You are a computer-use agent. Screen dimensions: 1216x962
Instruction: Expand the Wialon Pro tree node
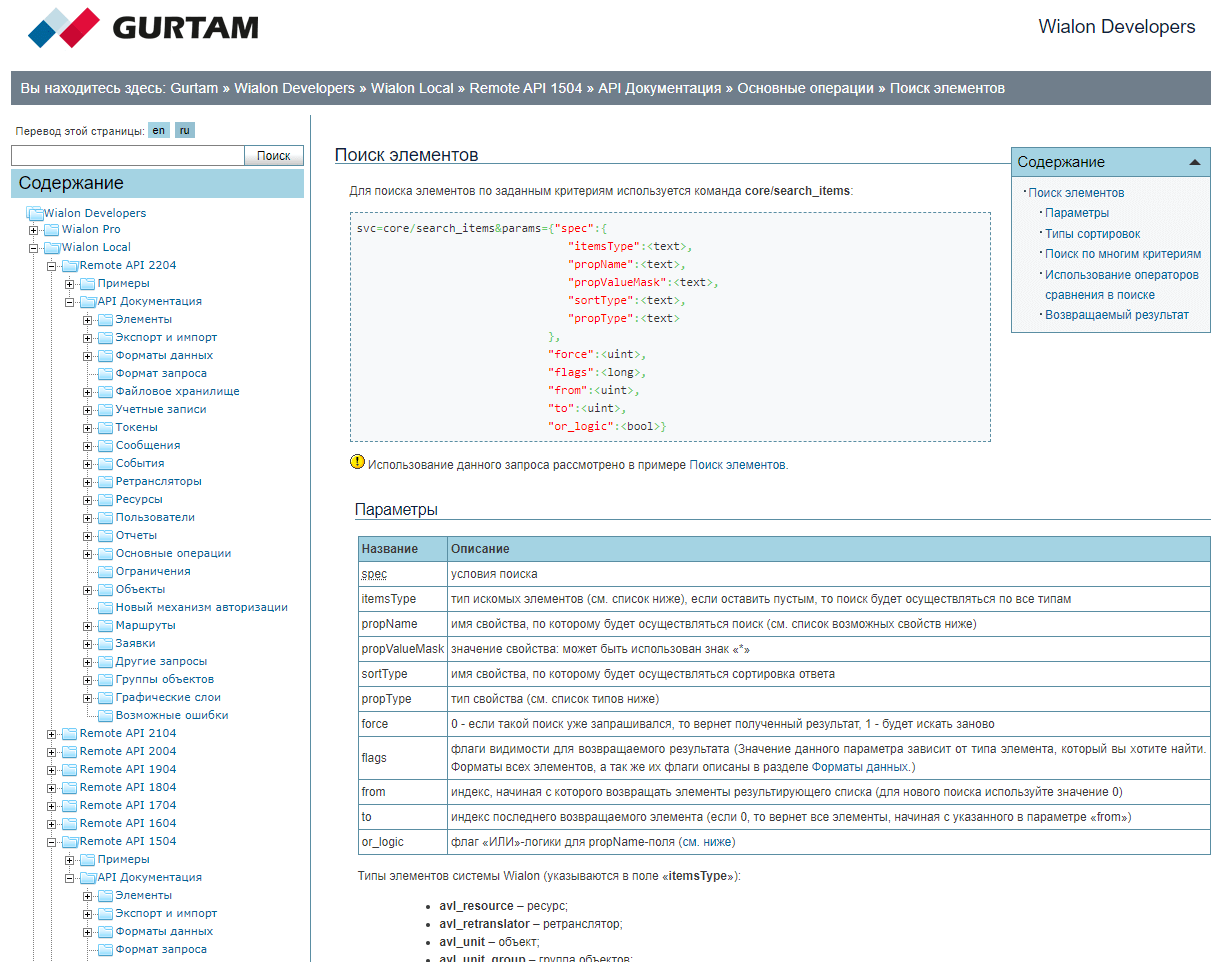click(x=34, y=230)
